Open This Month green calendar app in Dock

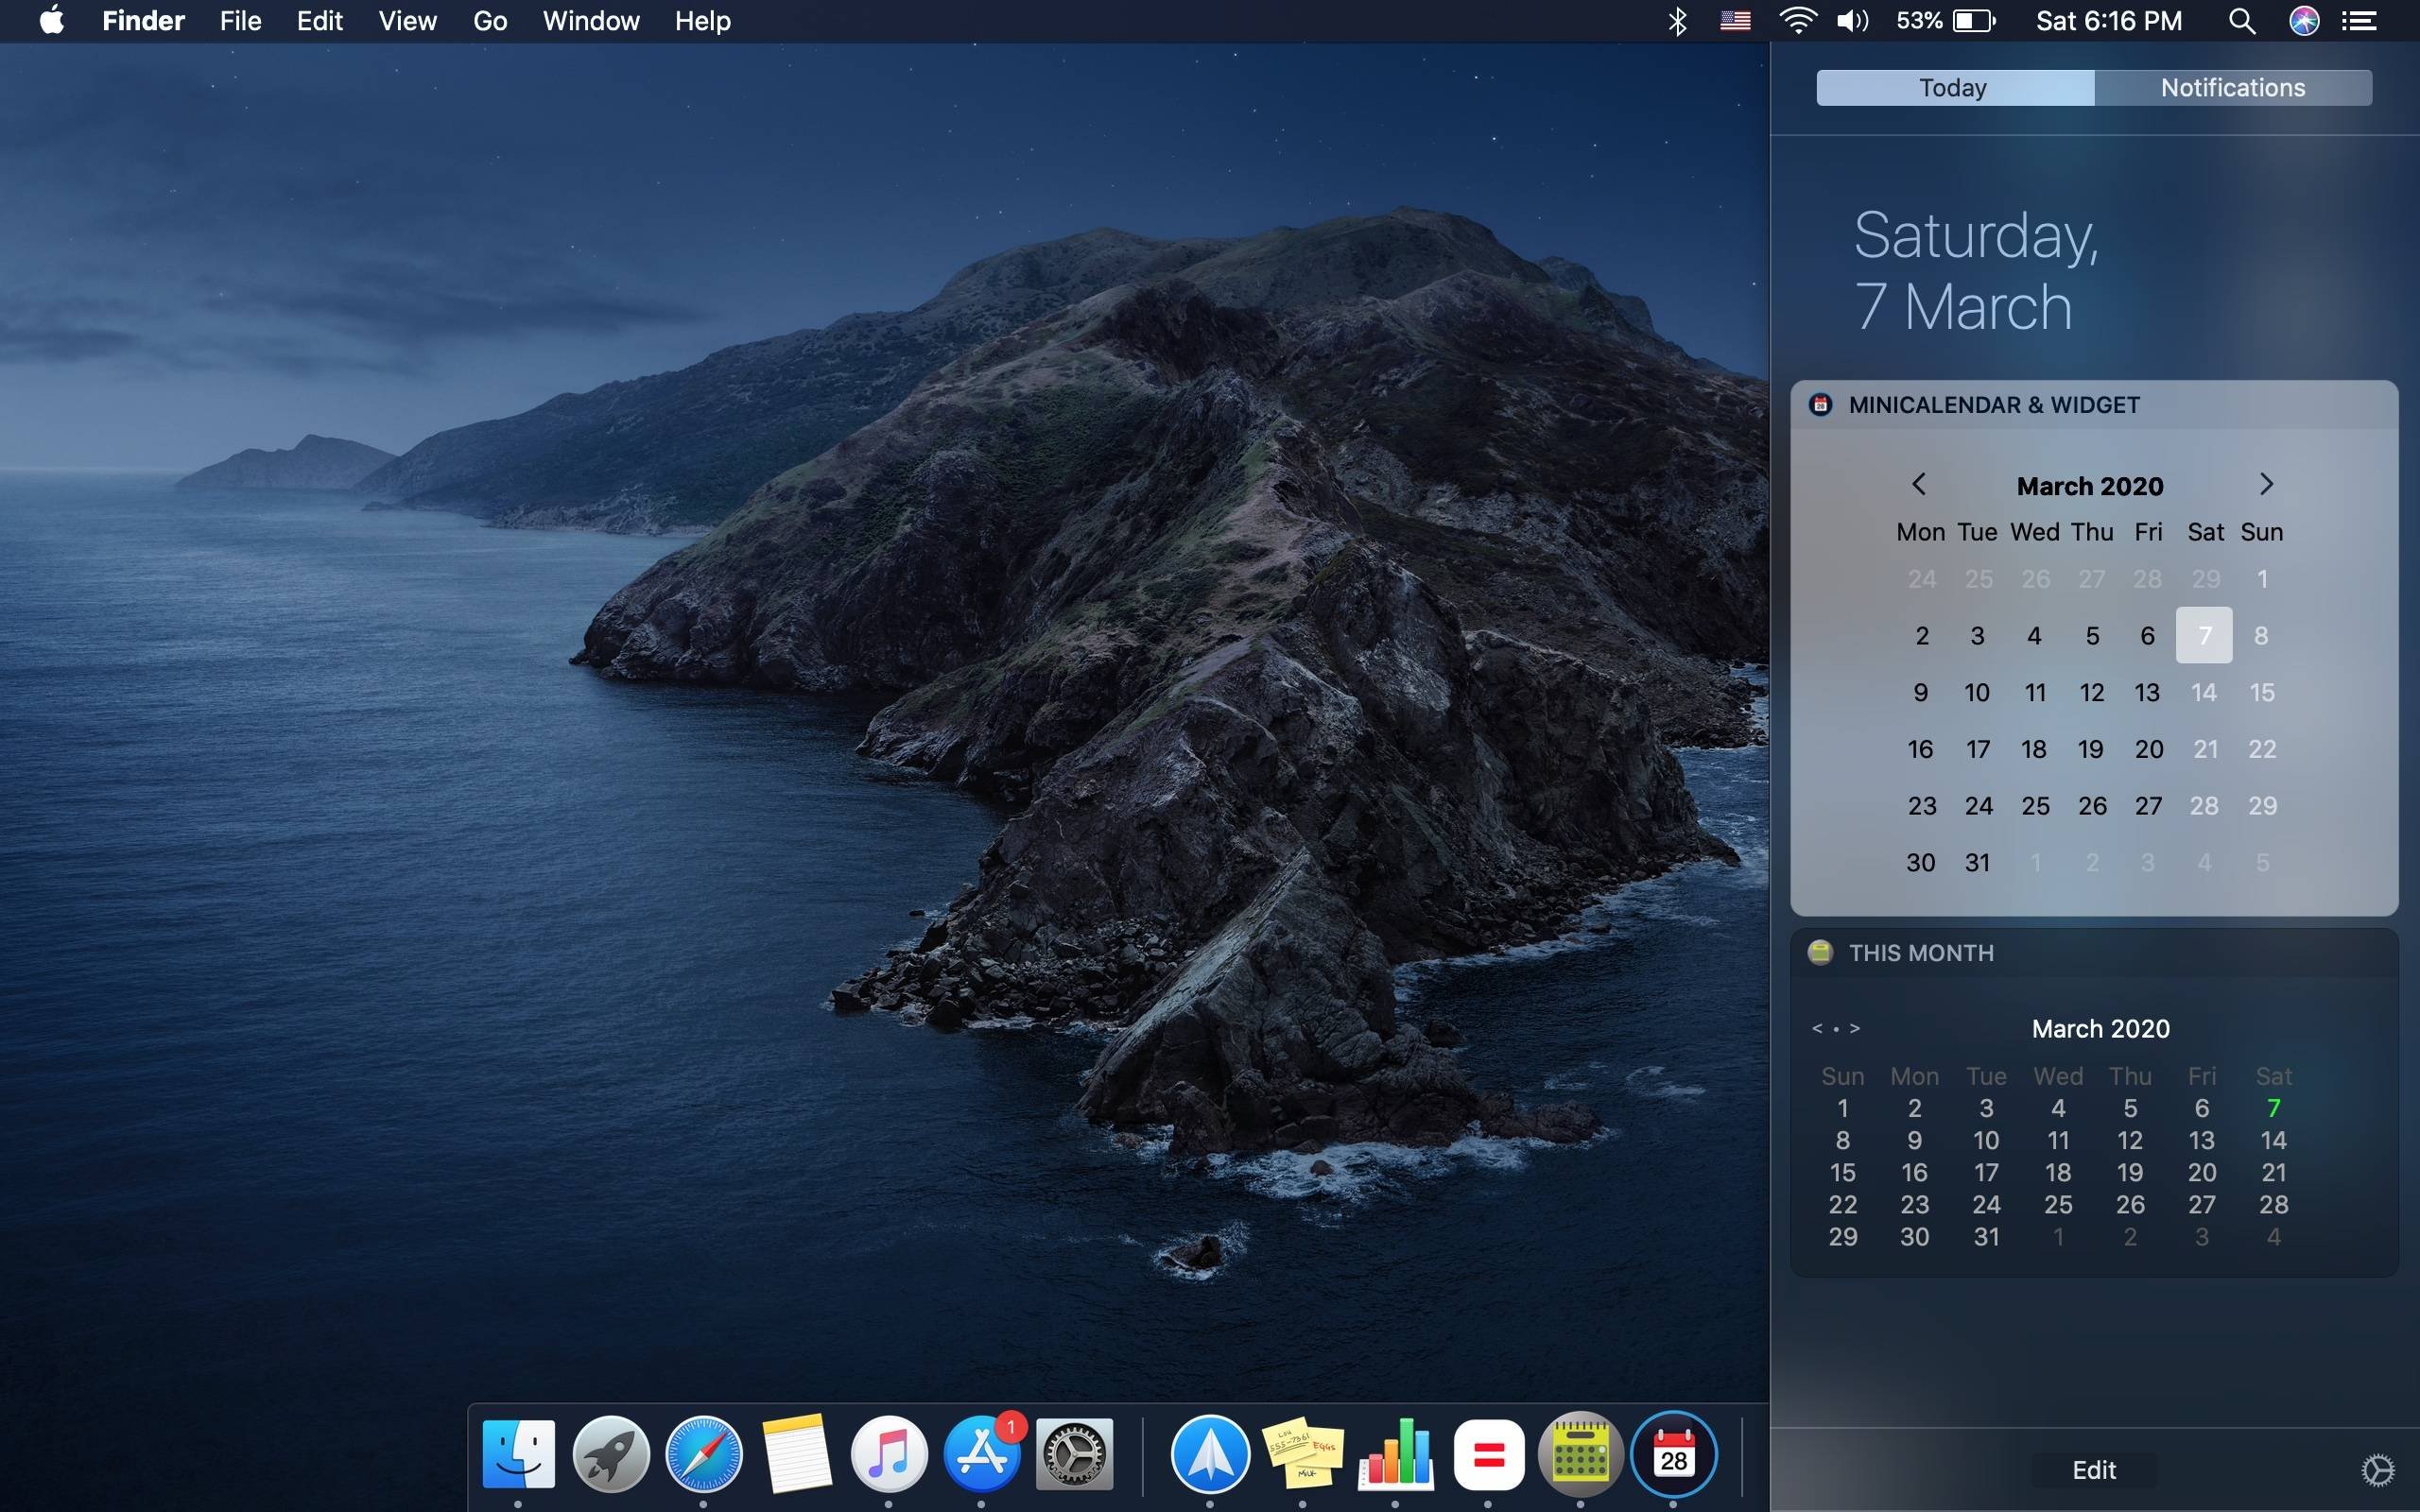(1580, 1453)
